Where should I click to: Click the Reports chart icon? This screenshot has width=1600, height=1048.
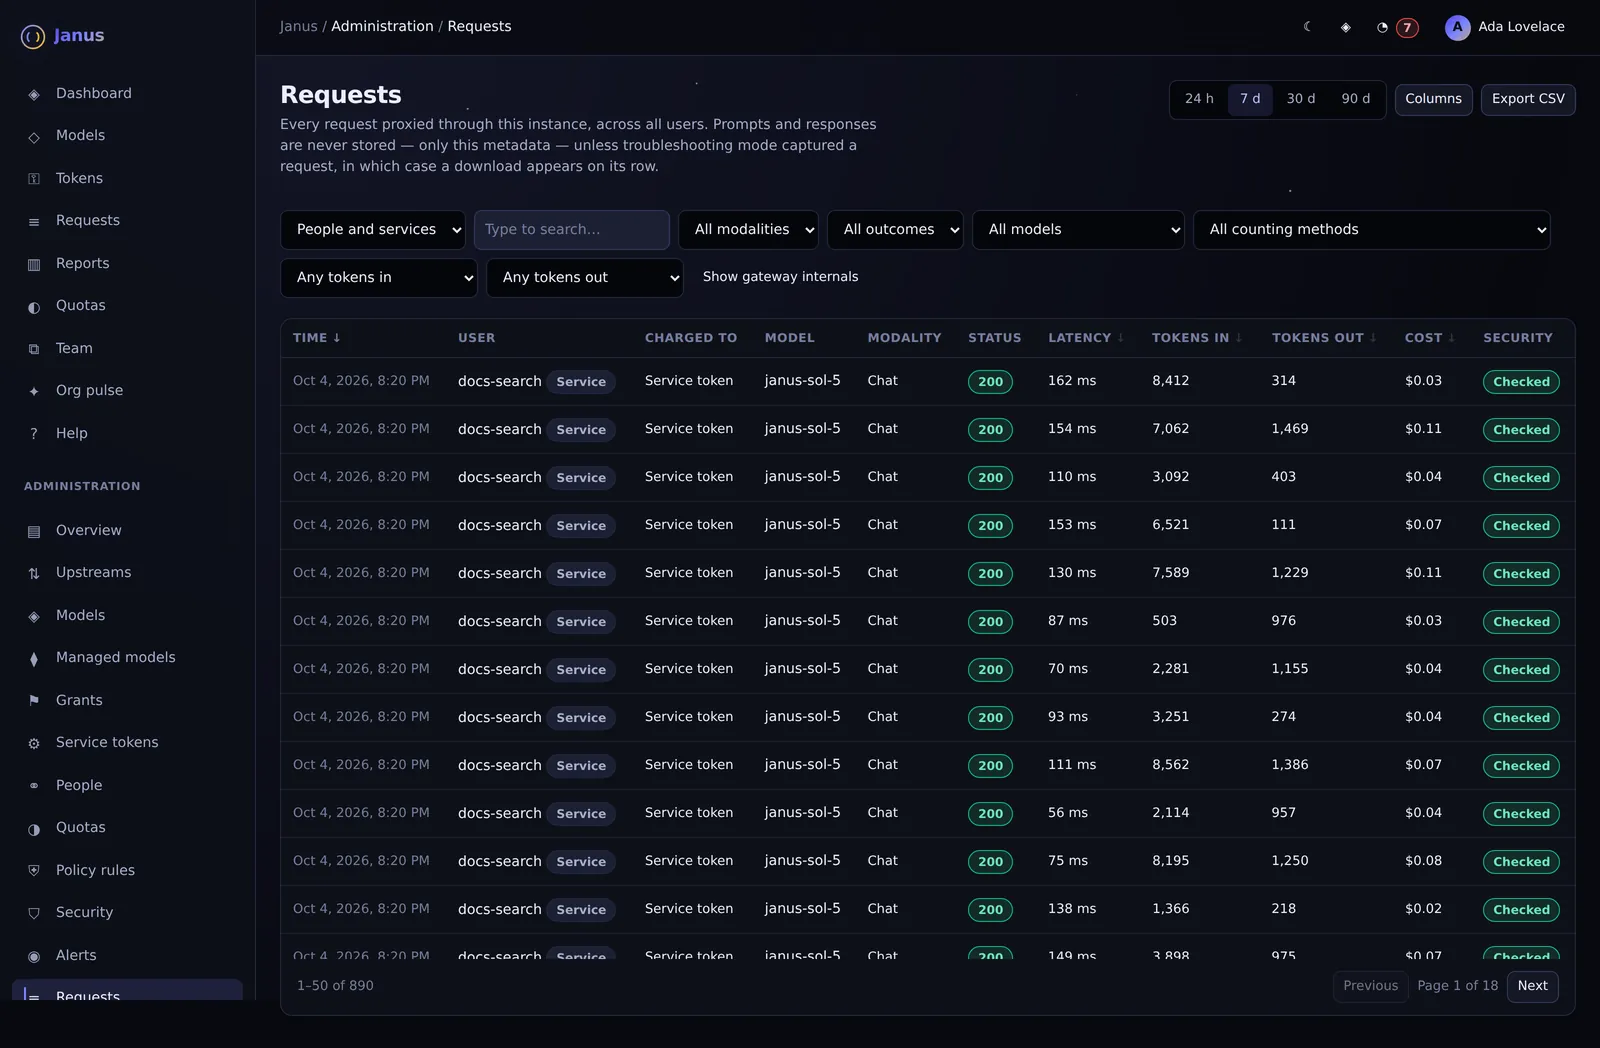tap(34, 264)
